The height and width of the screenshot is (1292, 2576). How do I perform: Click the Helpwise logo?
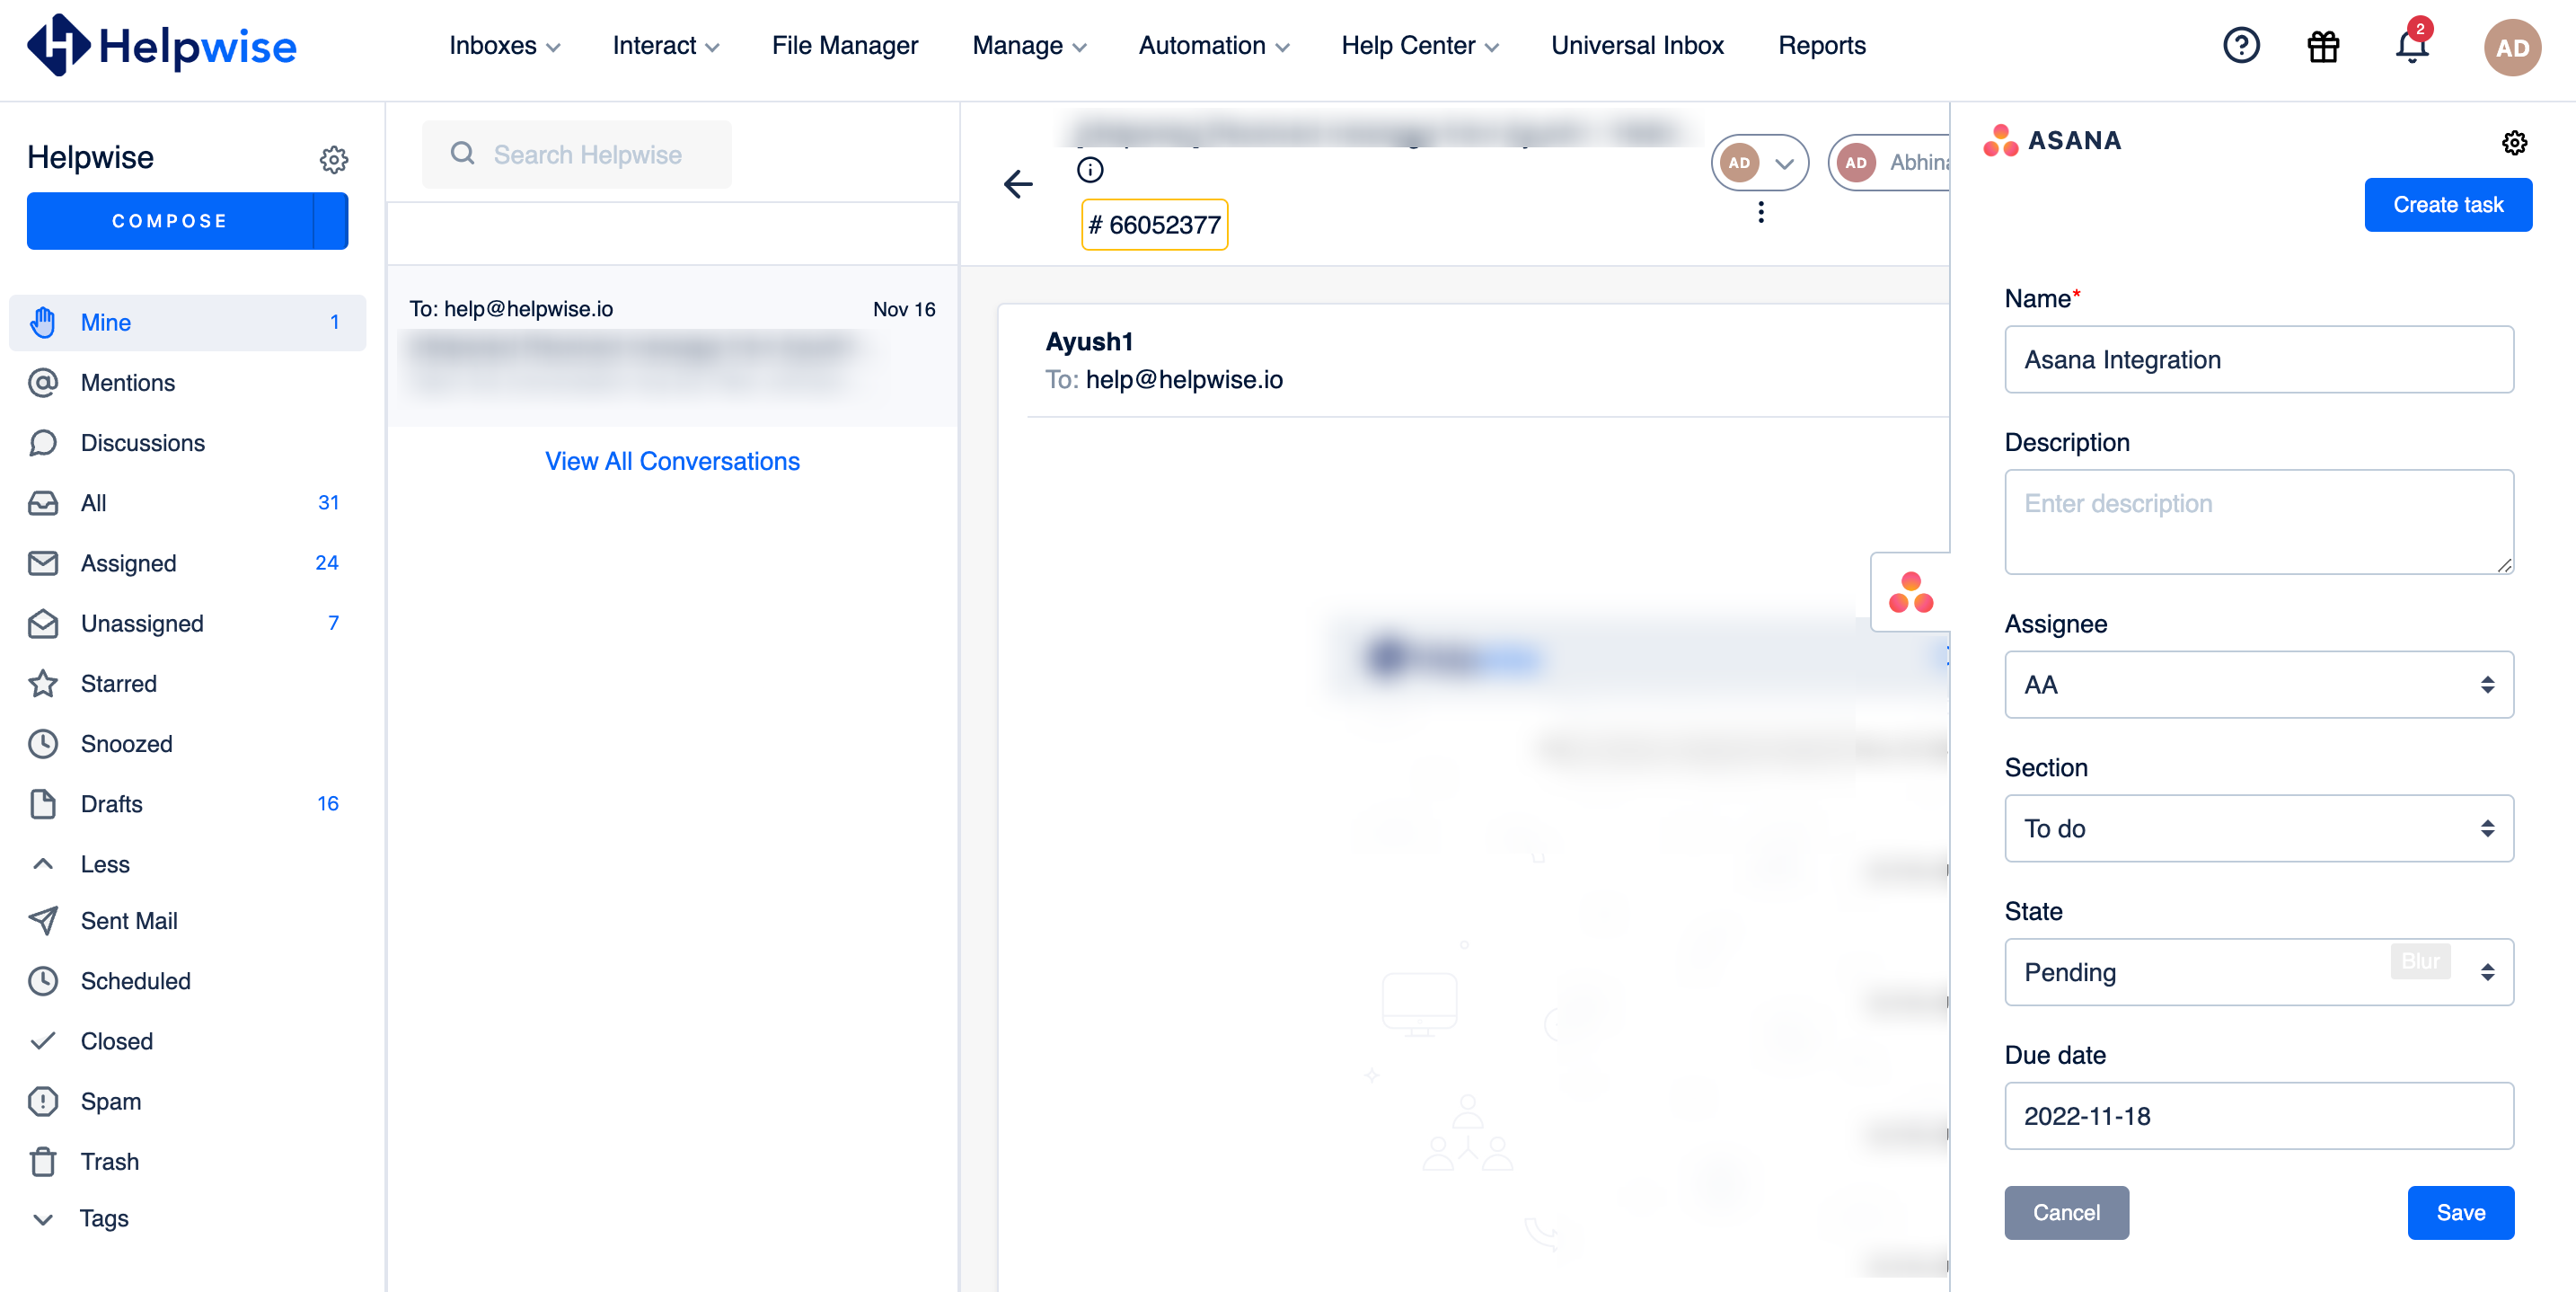[162, 45]
